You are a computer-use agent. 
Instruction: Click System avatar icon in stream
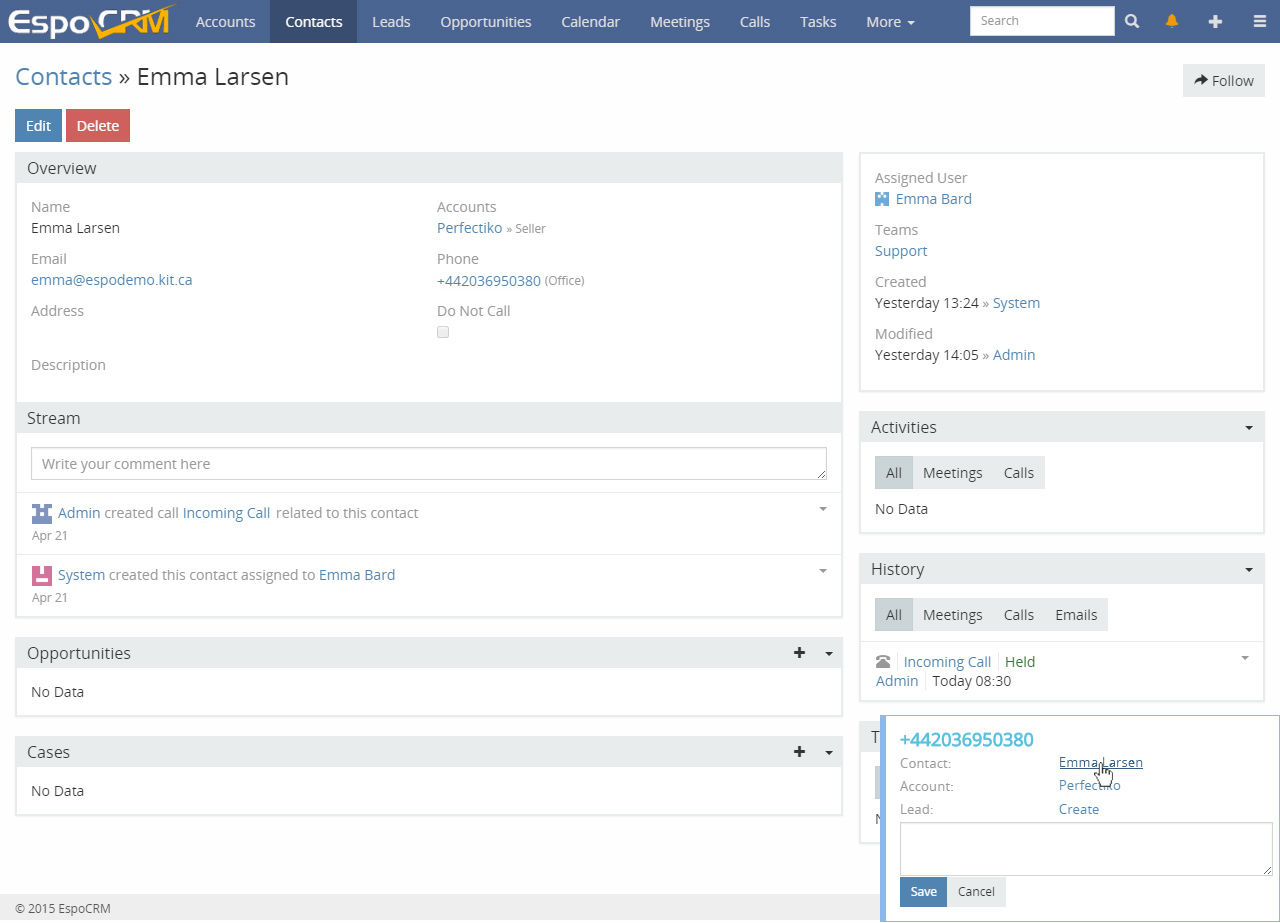click(42, 575)
